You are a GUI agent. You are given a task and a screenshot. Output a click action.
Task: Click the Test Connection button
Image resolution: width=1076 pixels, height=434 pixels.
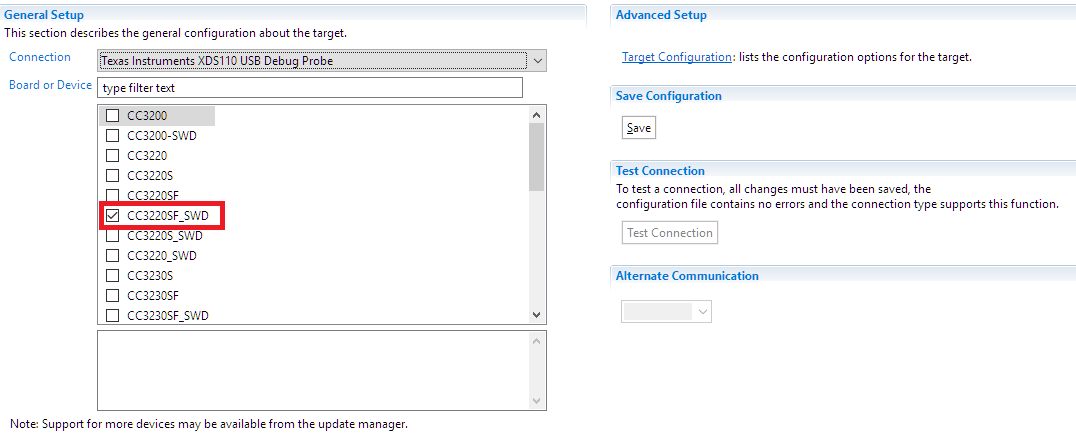[x=669, y=233]
